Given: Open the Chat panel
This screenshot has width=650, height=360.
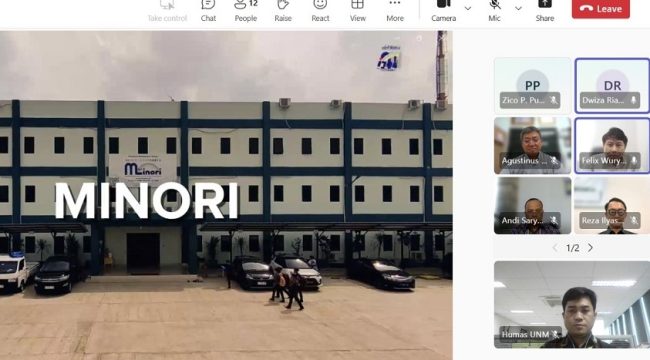Looking at the screenshot, I should (x=208, y=11).
